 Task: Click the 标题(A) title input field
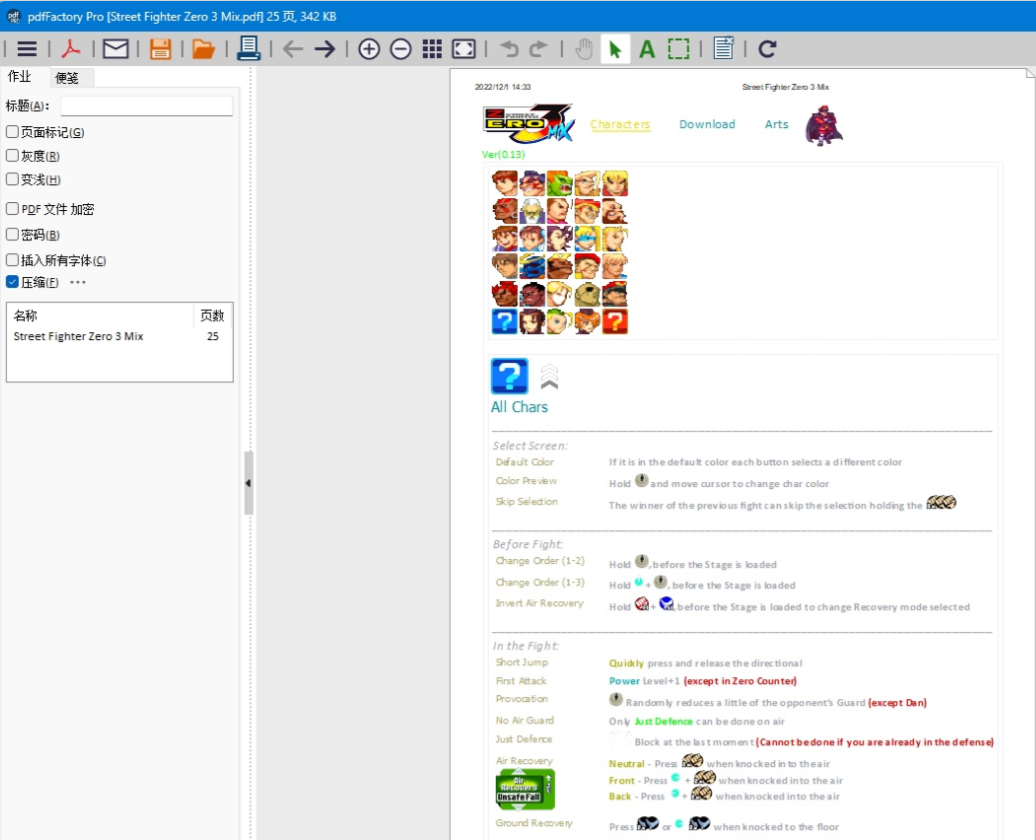point(147,106)
